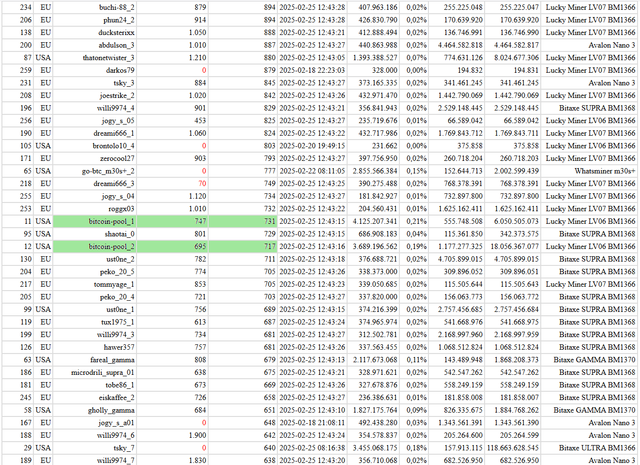Click timestamp "2025-02-20 19:49:15"
The height and width of the screenshot is (465, 640).
[312, 146]
